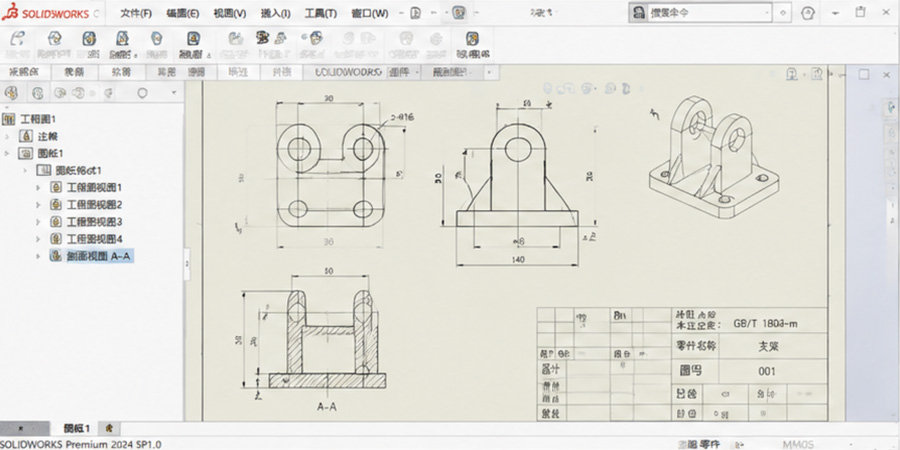The width and height of the screenshot is (900, 450).
Task: Click the 140 dimension on front view
Action: [517, 260]
